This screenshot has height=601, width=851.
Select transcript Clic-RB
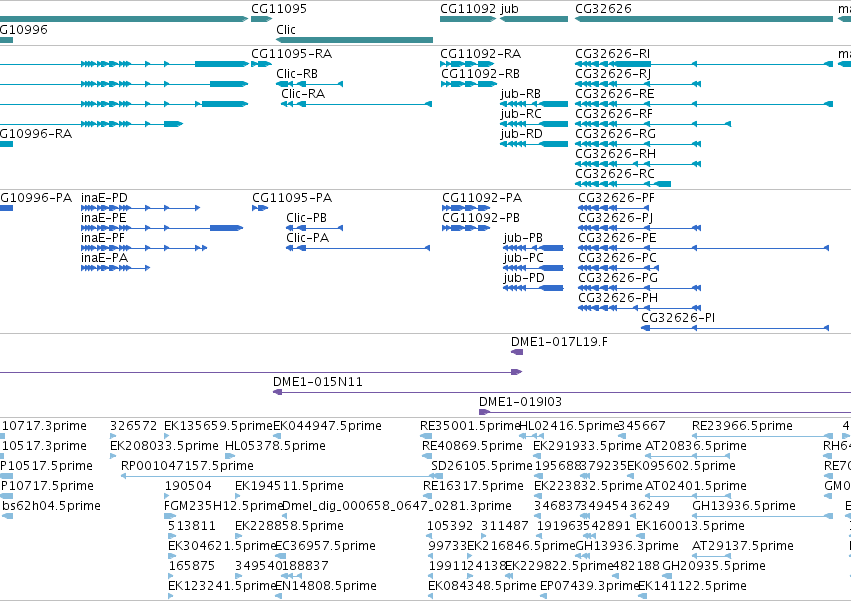297,74
